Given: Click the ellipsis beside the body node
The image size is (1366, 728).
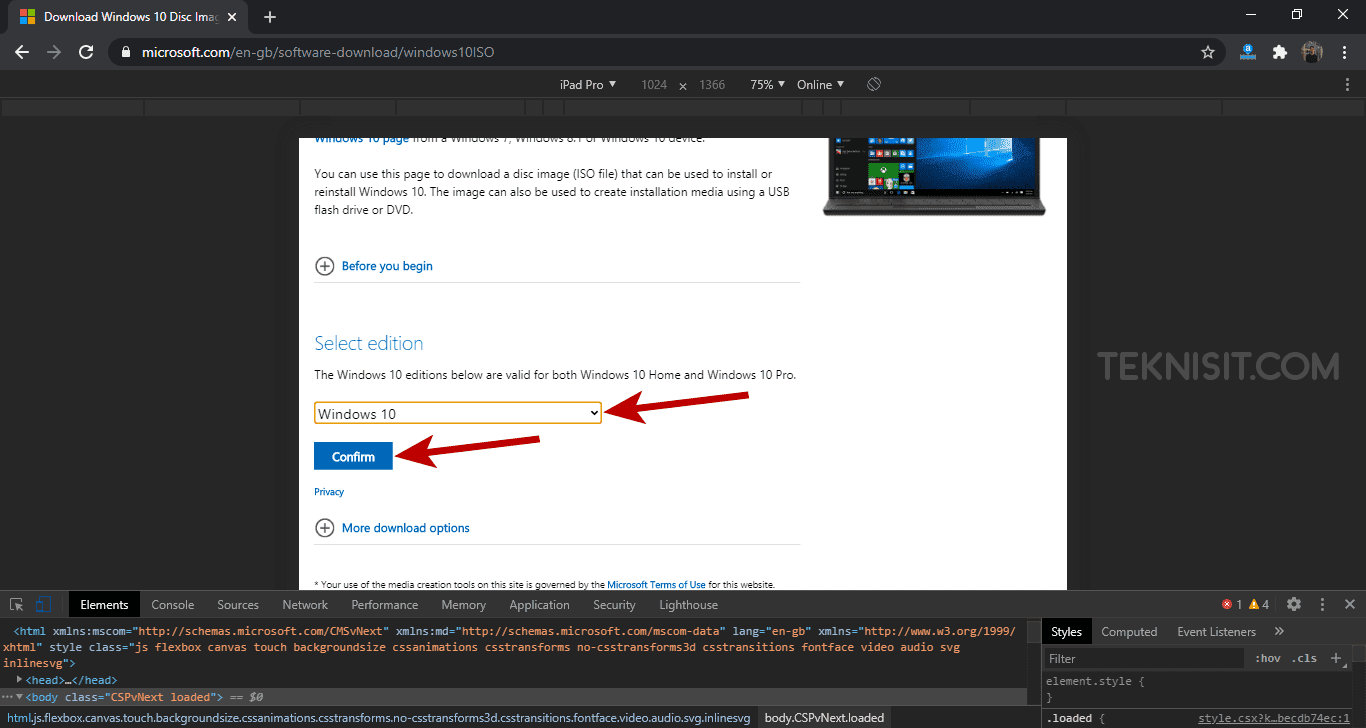Looking at the screenshot, I should (x=7, y=696).
